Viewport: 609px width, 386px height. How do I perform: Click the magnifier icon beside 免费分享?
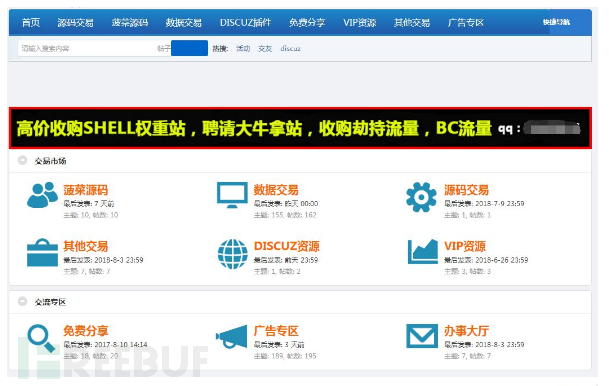click(41, 338)
